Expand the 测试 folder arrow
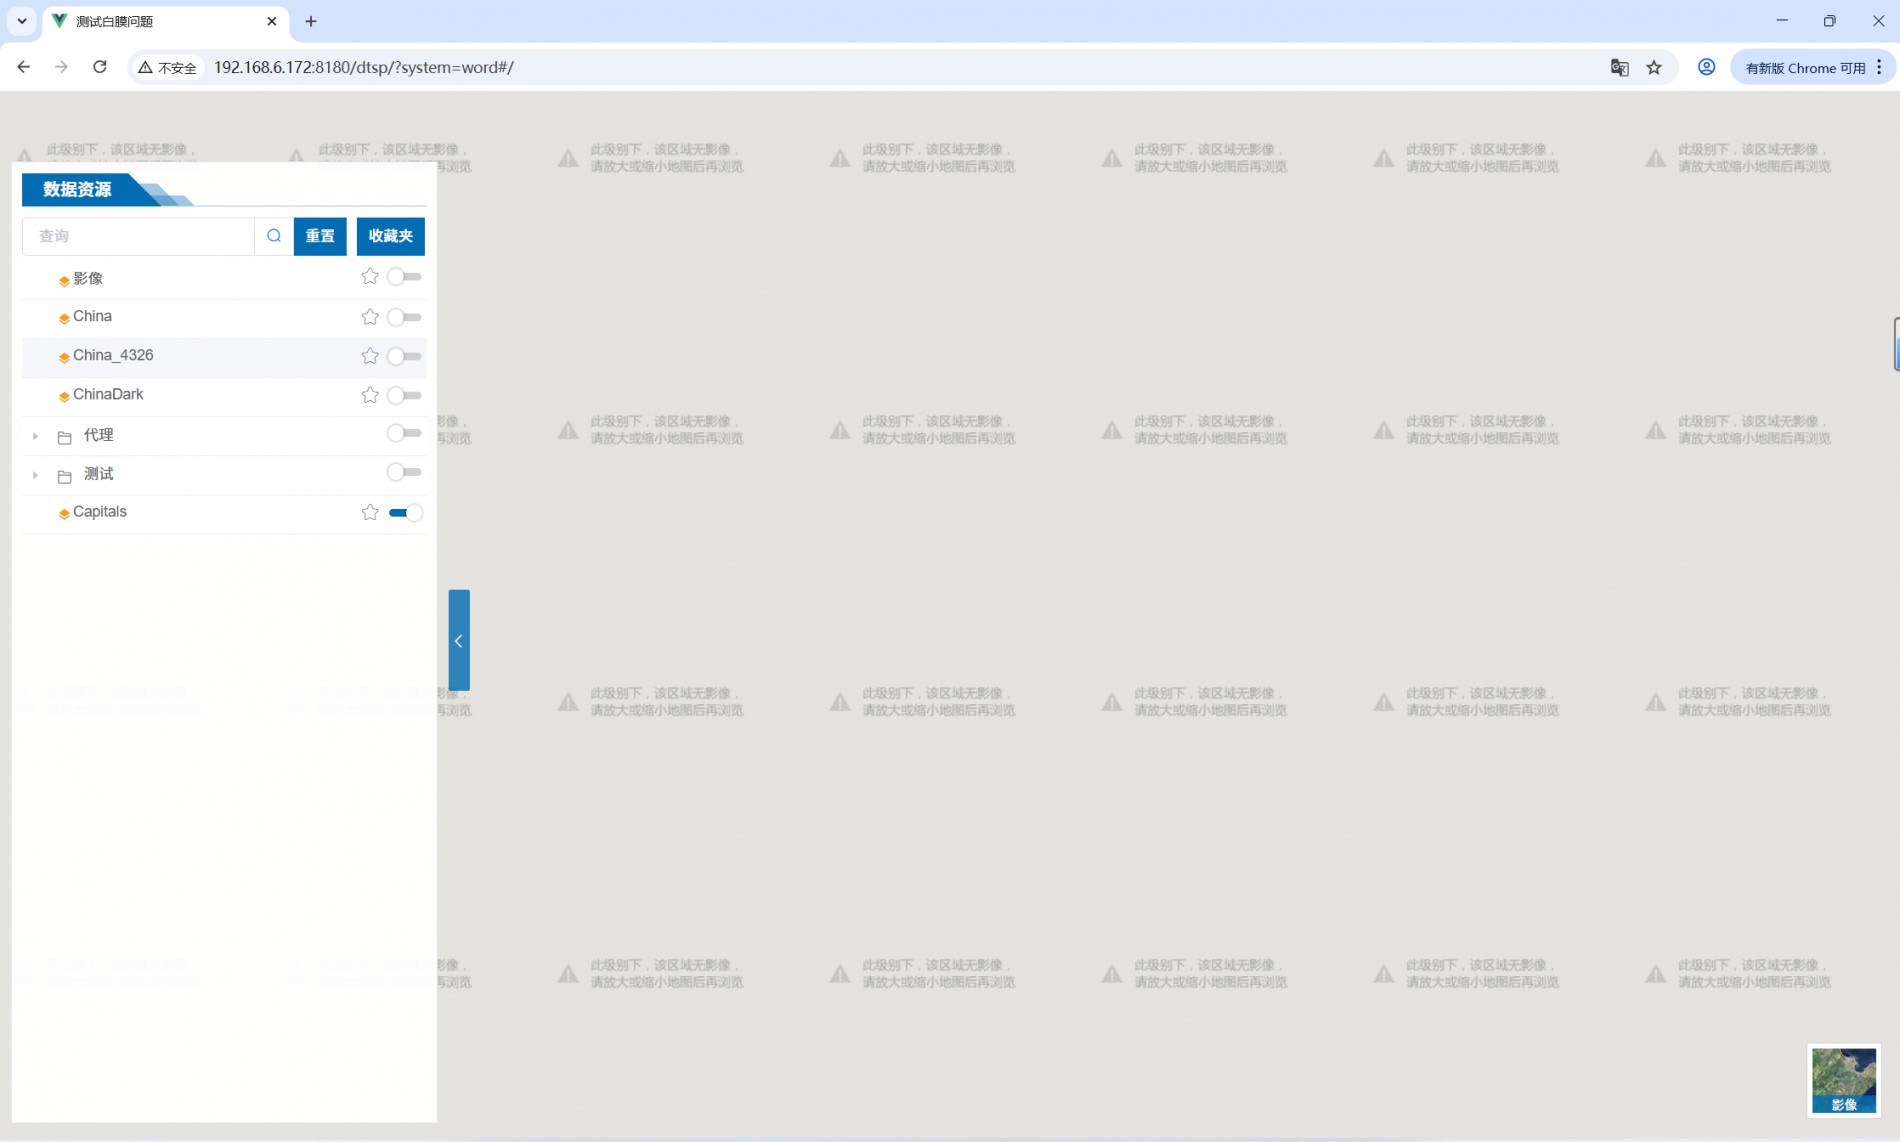The image size is (1900, 1142). point(35,475)
